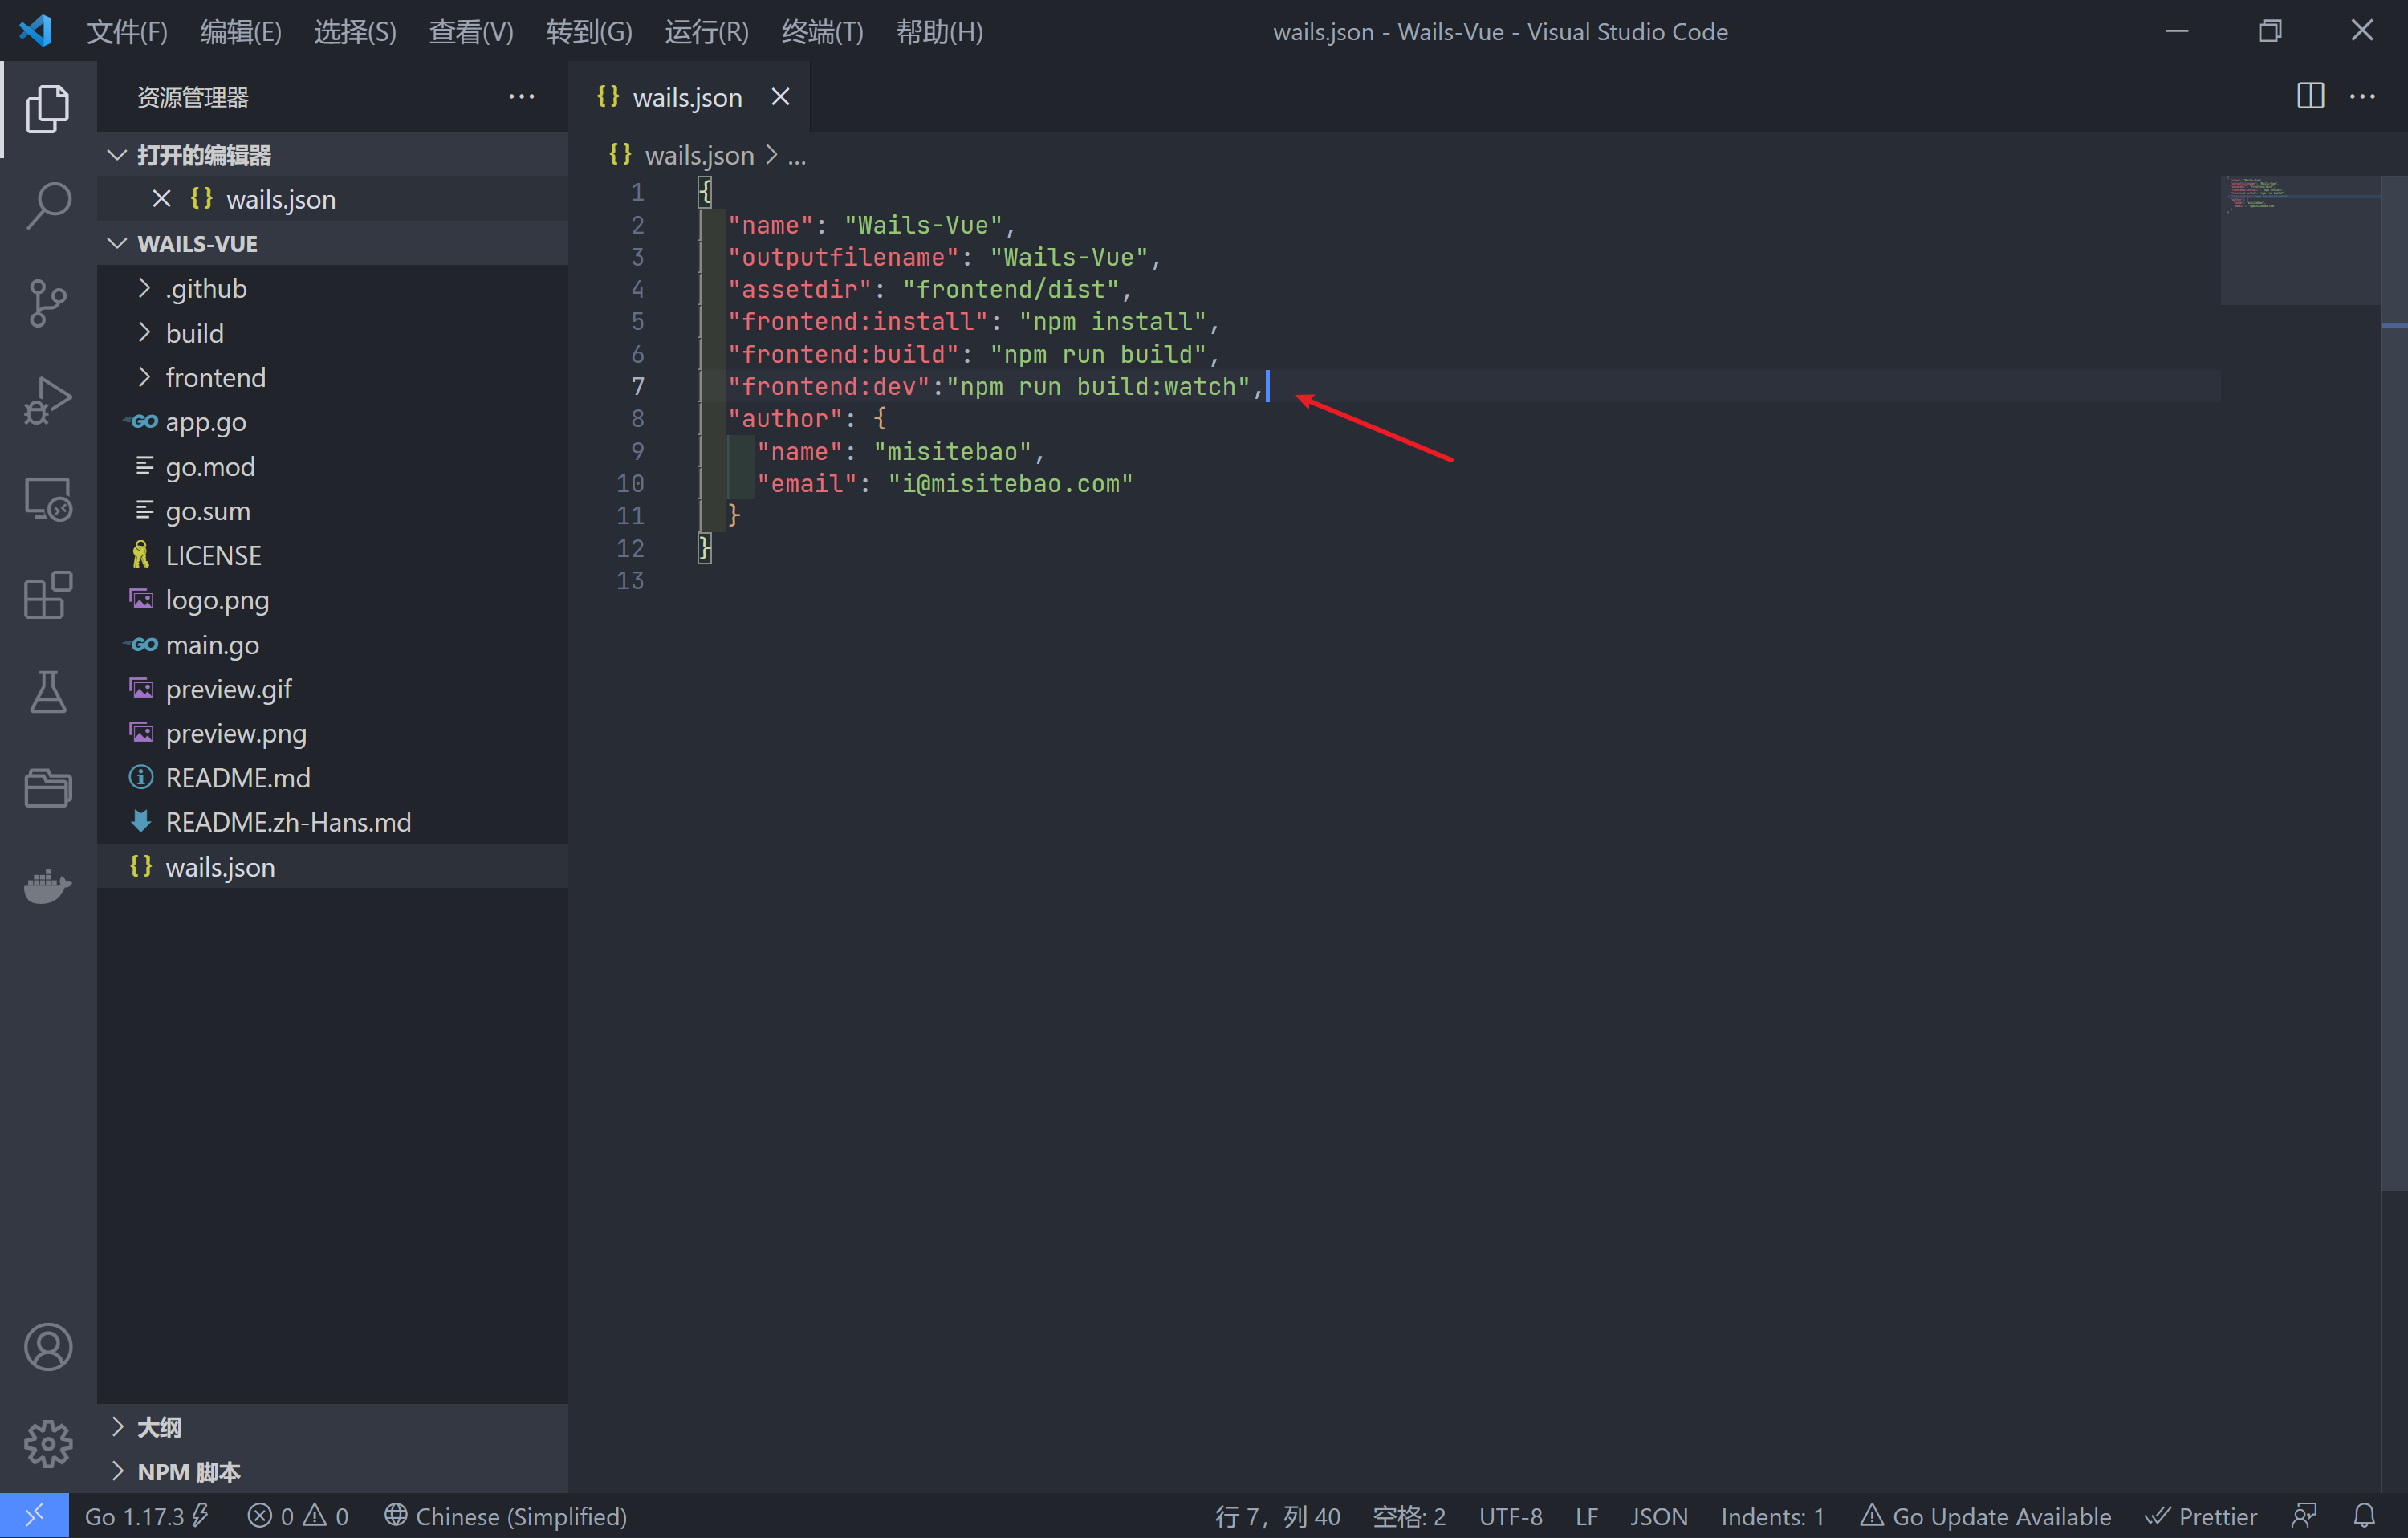Toggle Prettier formatter in the status bar

pyautogui.click(x=2203, y=1515)
